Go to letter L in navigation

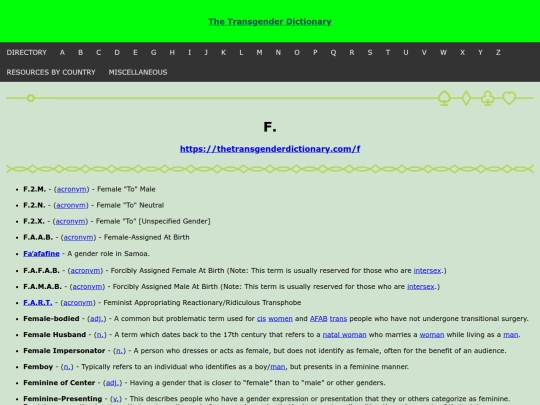tap(241, 52)
